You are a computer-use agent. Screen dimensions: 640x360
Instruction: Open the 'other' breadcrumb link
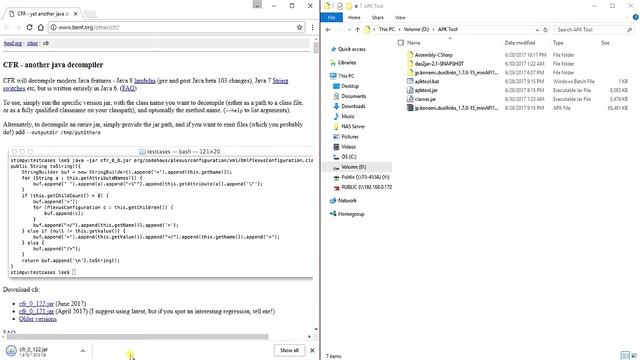pos(33,43)
